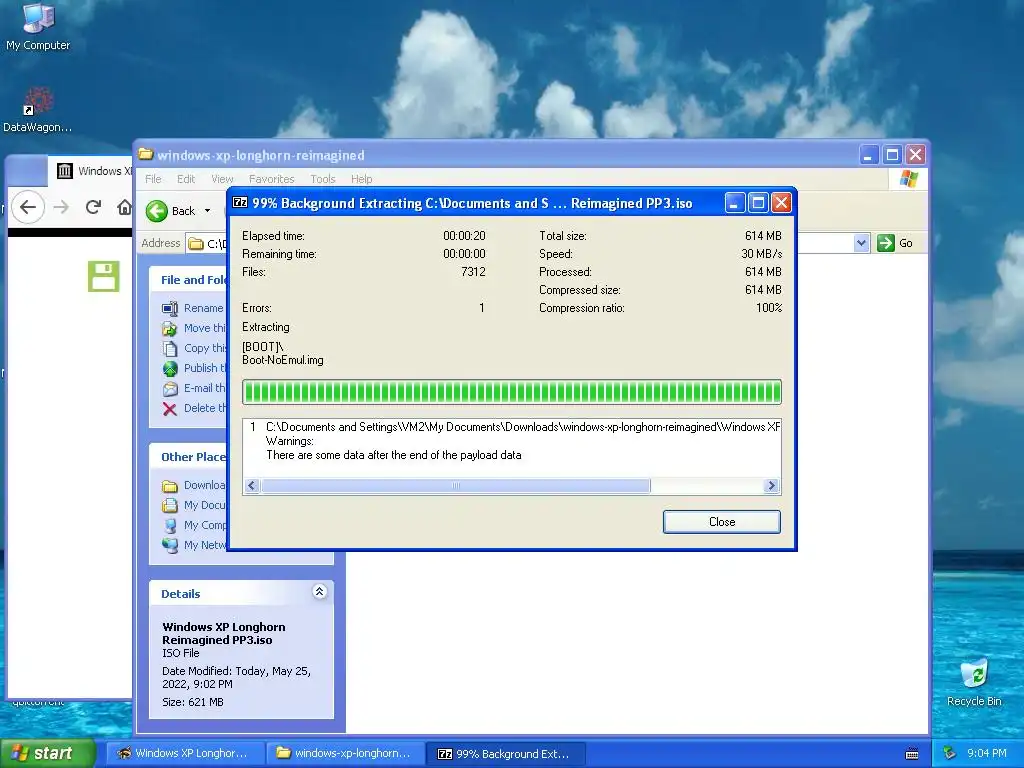Click the red X Delete this file icon
Viewport: 1024px width, 768px height.
point(170,409)
